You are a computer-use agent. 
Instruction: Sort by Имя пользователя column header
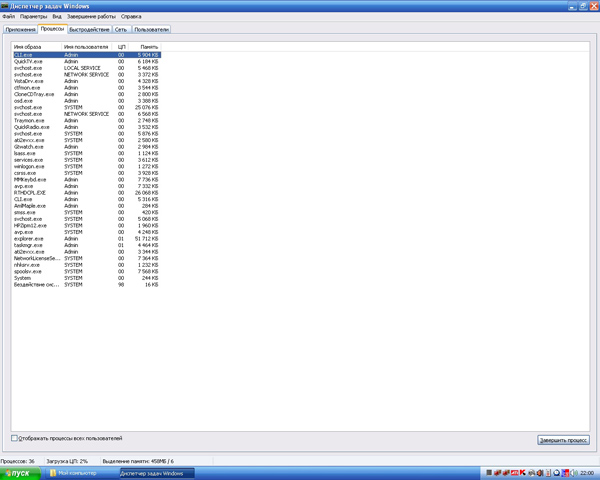pyautogui.click(x=88, y=47)
